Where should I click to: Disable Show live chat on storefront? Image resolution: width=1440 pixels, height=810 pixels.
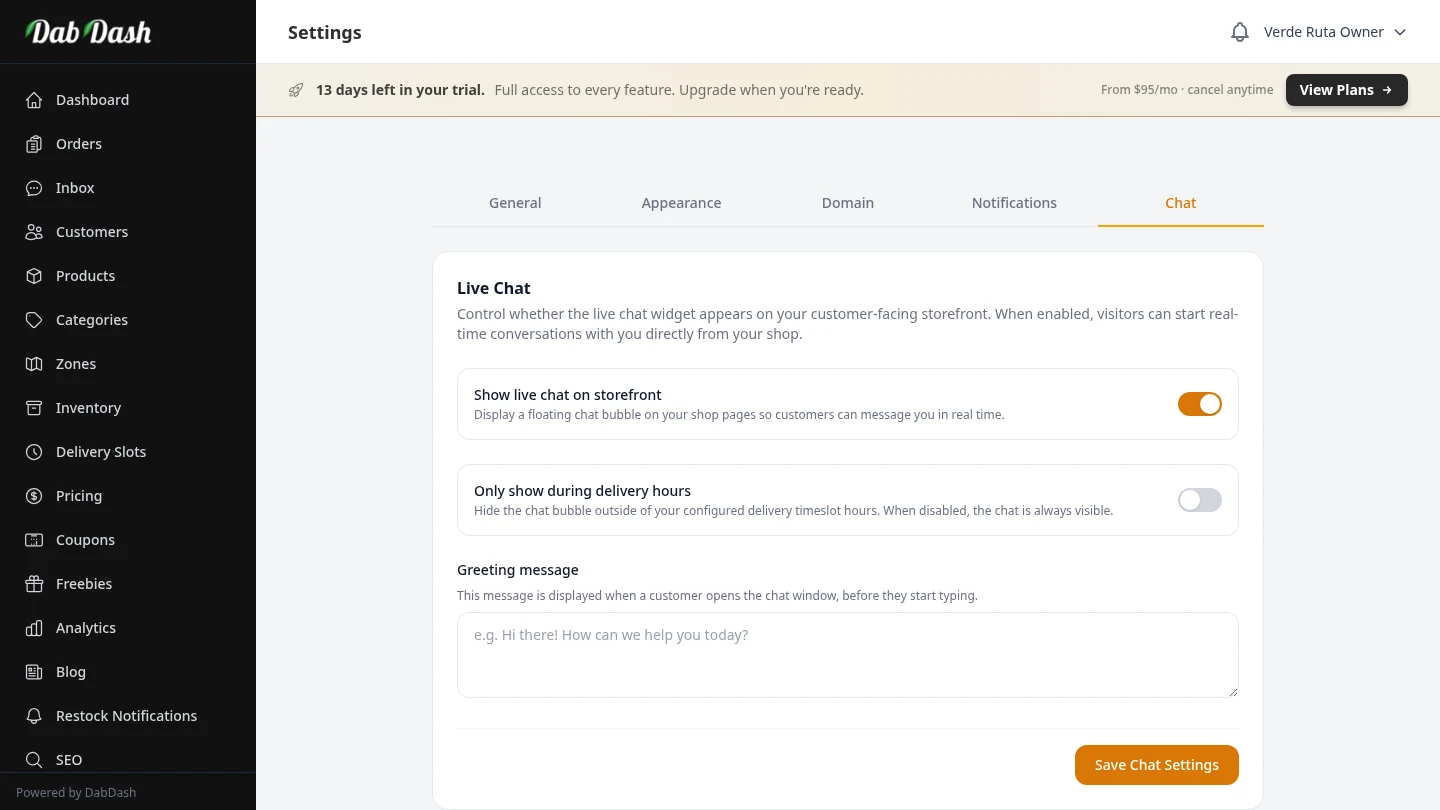tap(1199, 404)
